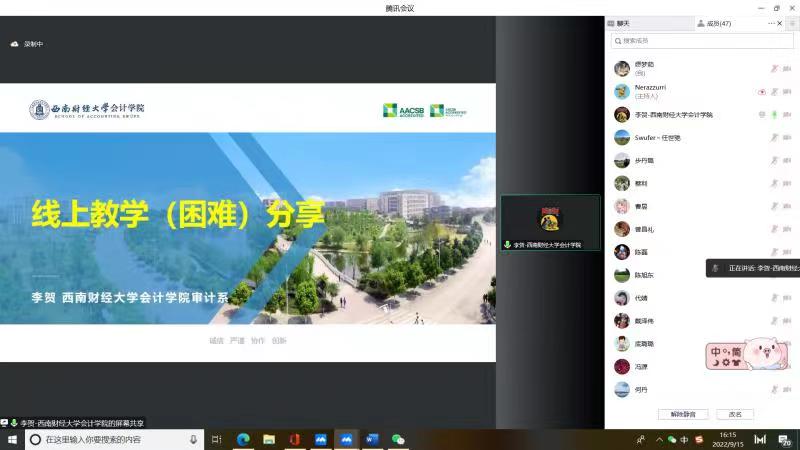
Task: Toggle camera icon for Swufer-任世驰
Action: click(x=787, y=137)
